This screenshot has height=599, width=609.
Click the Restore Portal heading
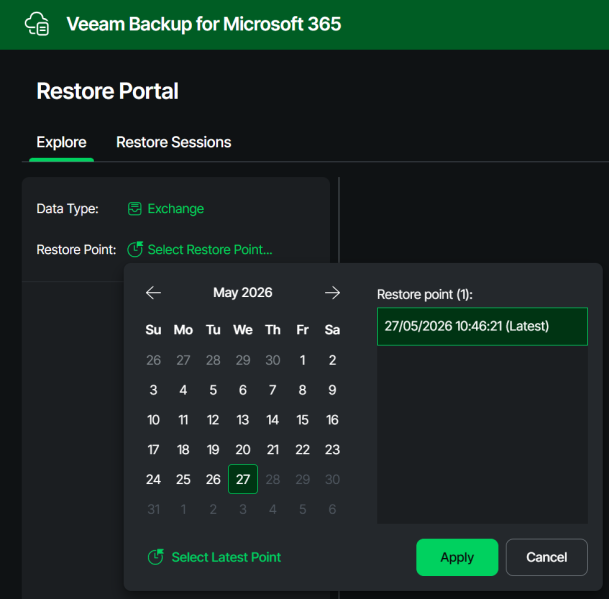(107, 91)
